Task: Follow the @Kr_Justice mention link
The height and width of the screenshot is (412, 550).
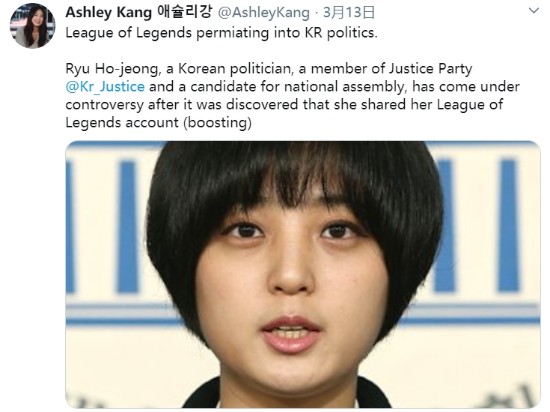Action: tap(105, 87)
